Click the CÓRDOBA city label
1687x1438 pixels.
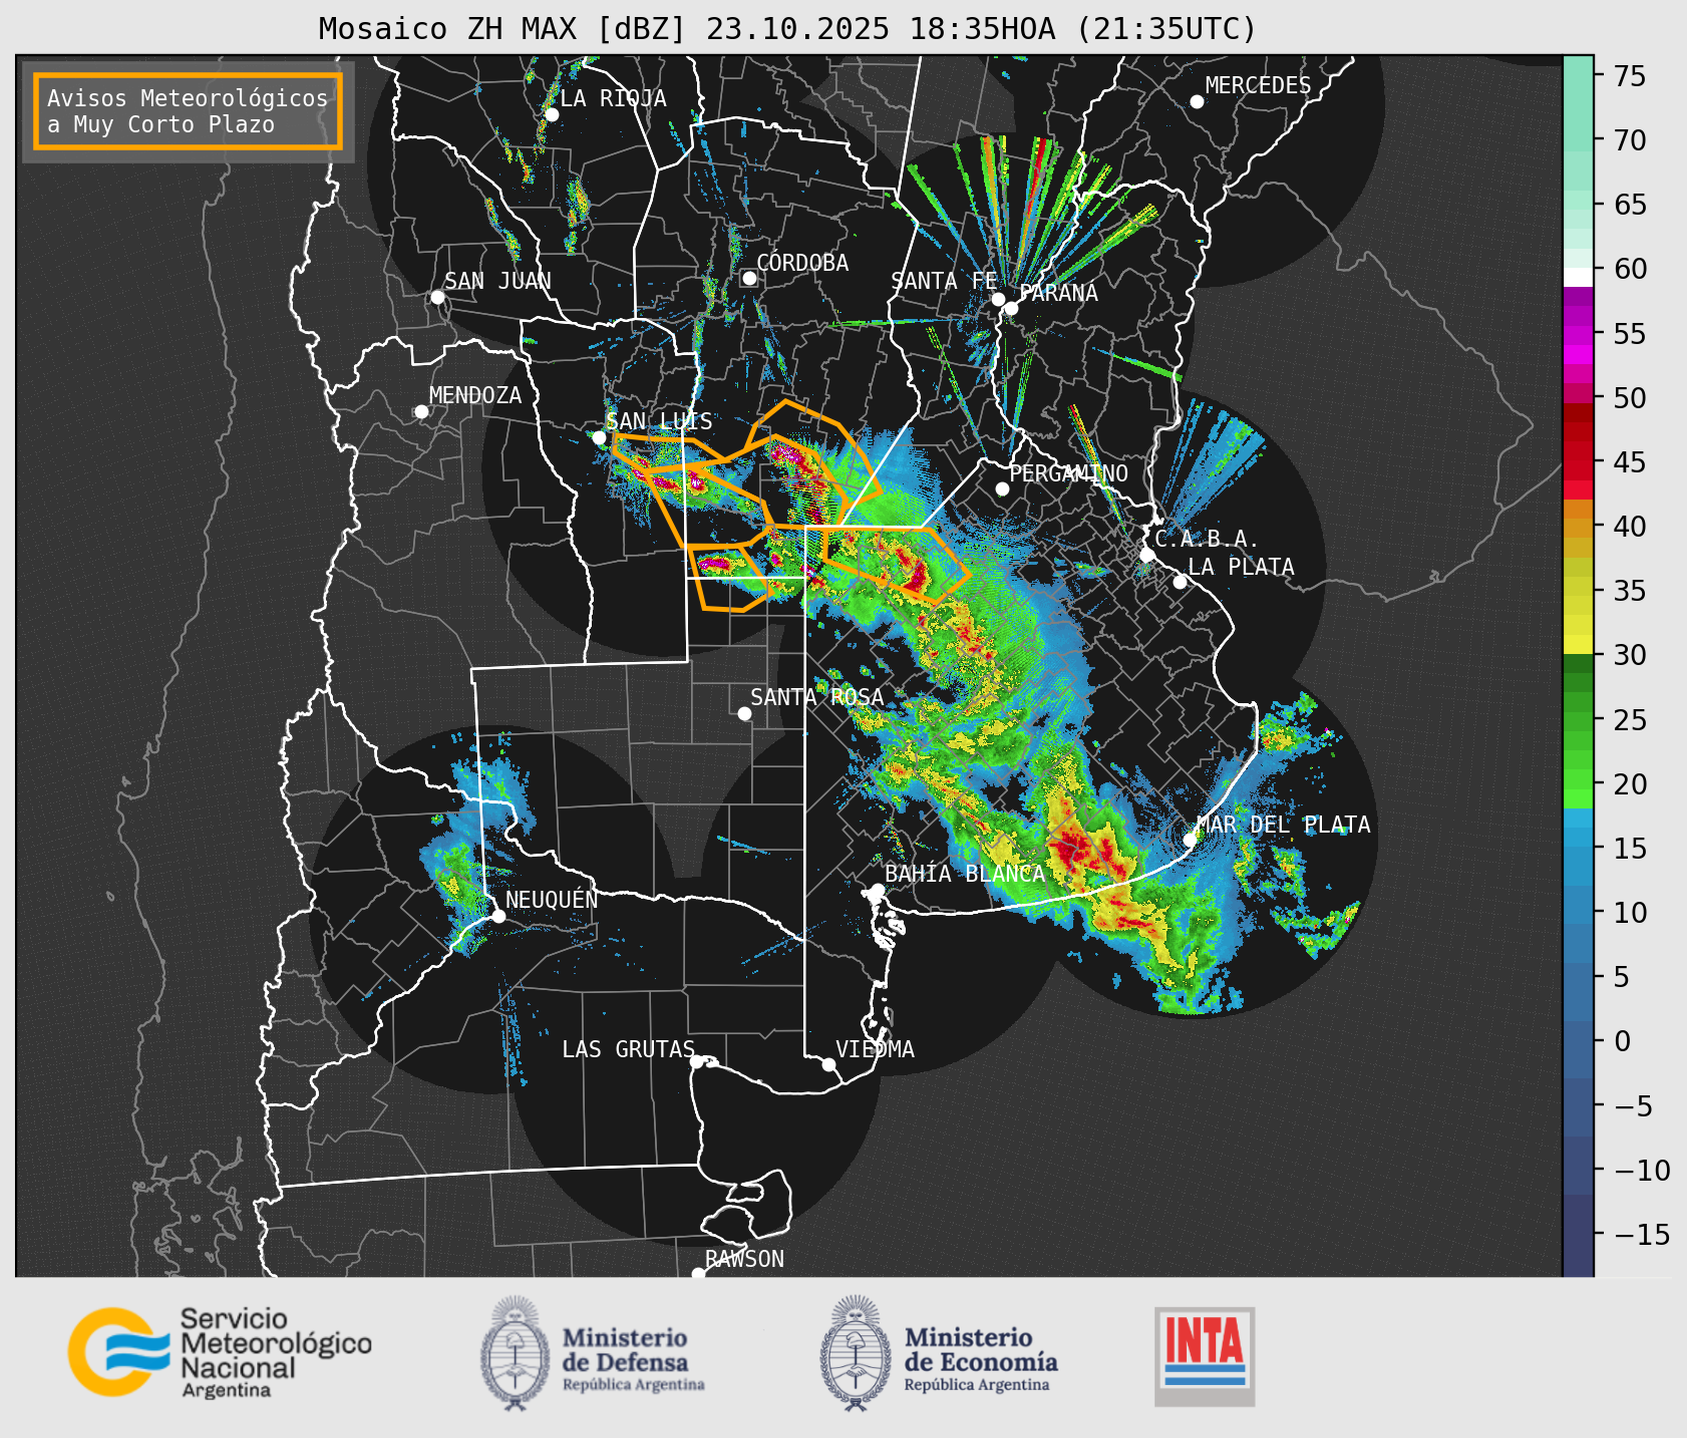point(802,262)
